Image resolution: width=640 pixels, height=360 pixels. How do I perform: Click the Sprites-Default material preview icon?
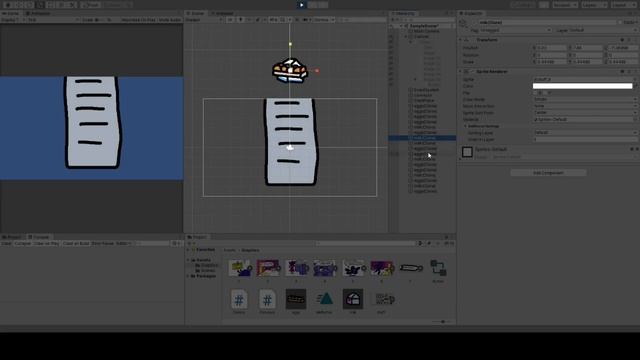tap(467, 152)
